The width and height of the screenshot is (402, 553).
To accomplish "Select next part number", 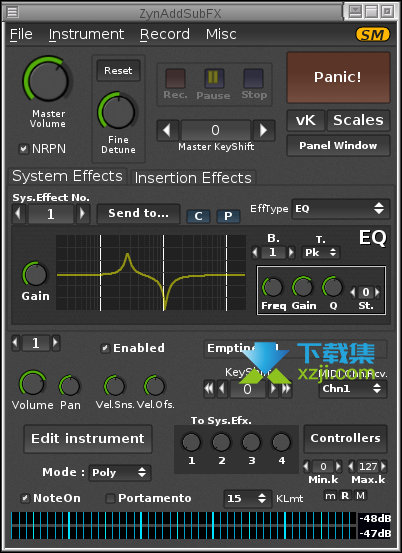I will coord(55,343).
